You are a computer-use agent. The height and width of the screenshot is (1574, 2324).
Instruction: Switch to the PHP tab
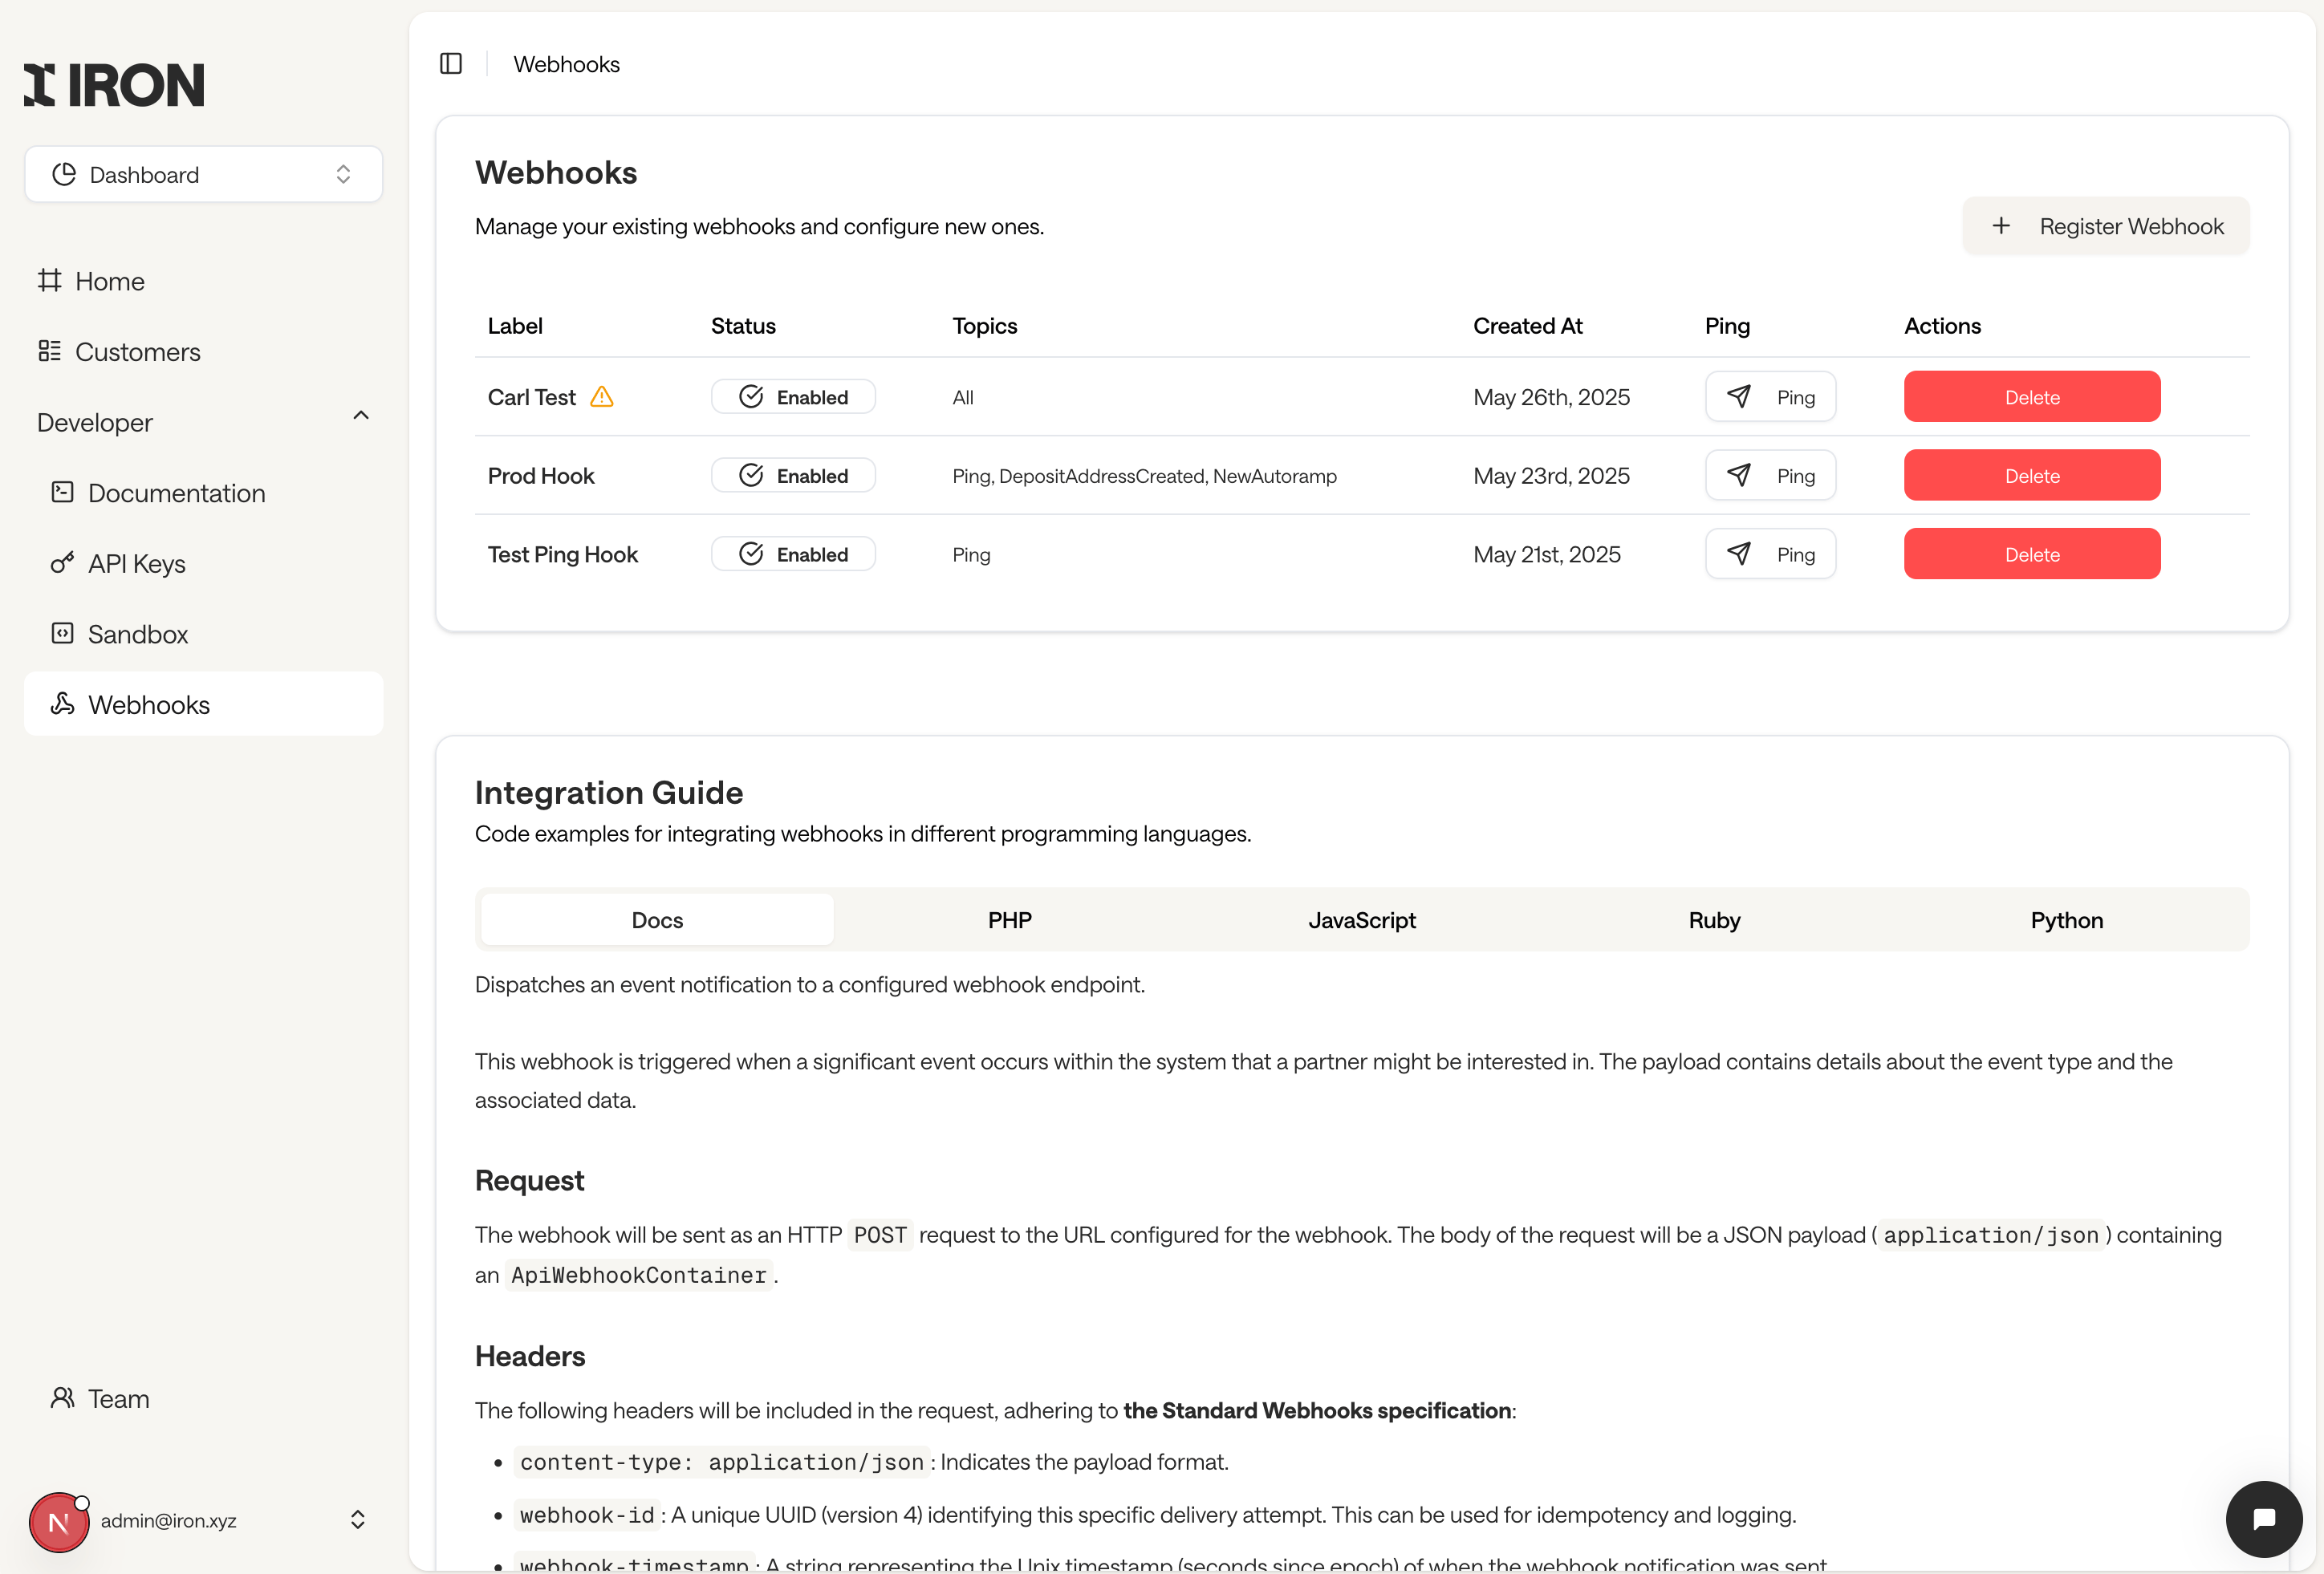(x=1010, y=920)
